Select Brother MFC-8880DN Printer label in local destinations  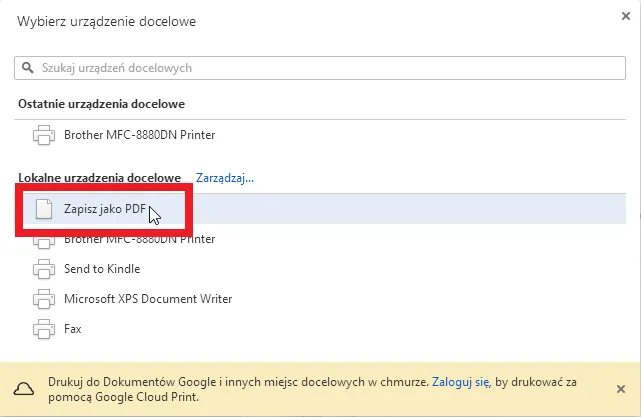coord(139,240)
